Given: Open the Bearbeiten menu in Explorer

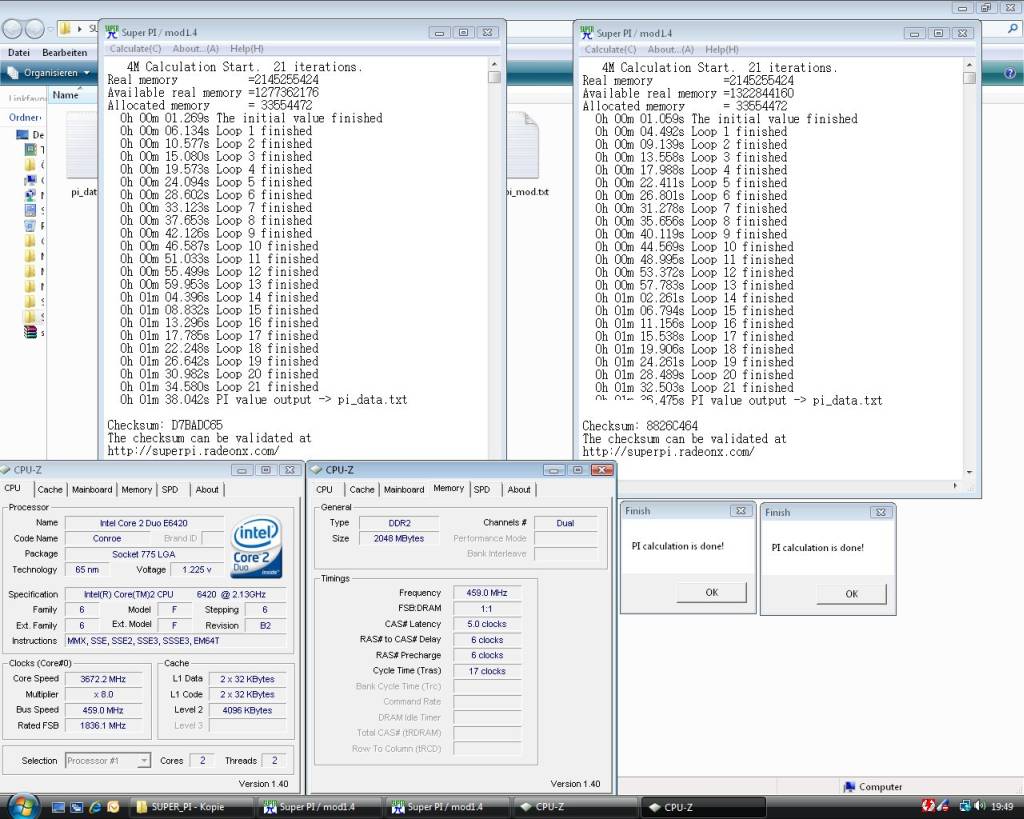Looking at the screenshot, I should tap(65, 52).
